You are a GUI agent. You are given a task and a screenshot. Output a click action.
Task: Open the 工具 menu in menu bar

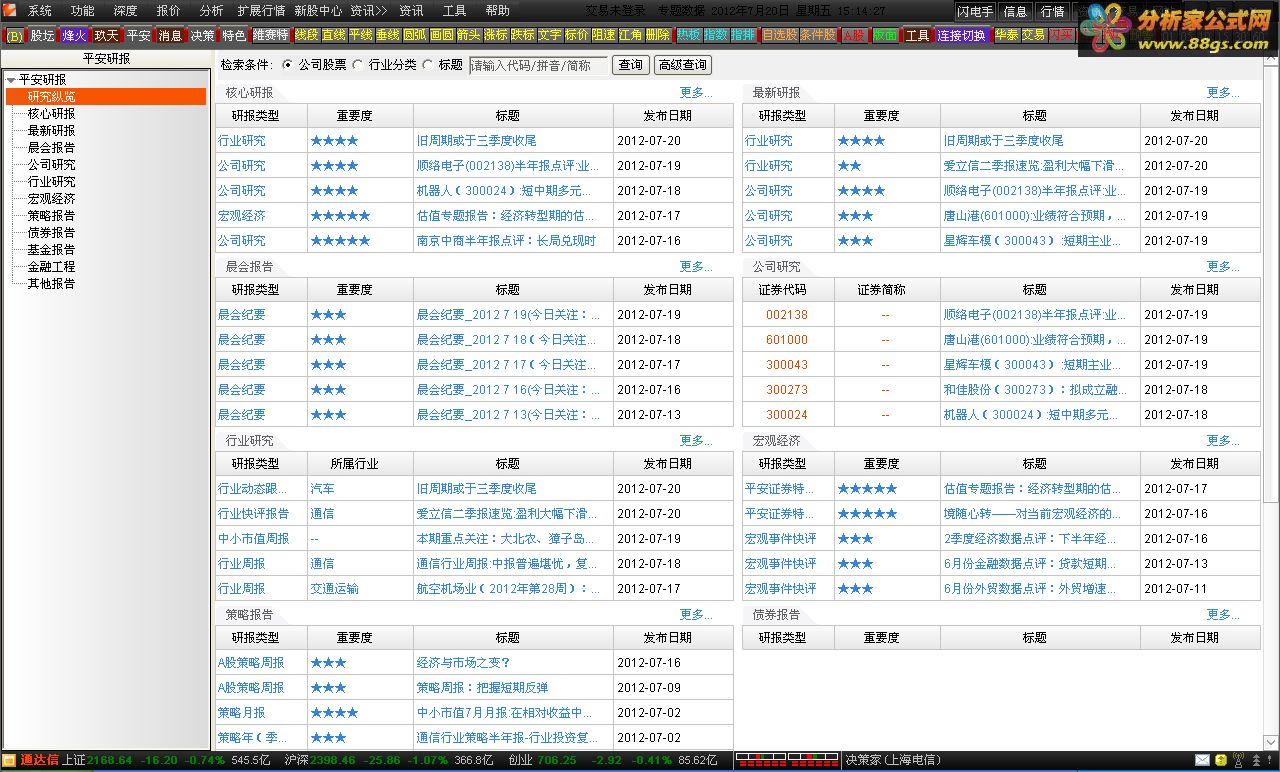tap(454, 11)
